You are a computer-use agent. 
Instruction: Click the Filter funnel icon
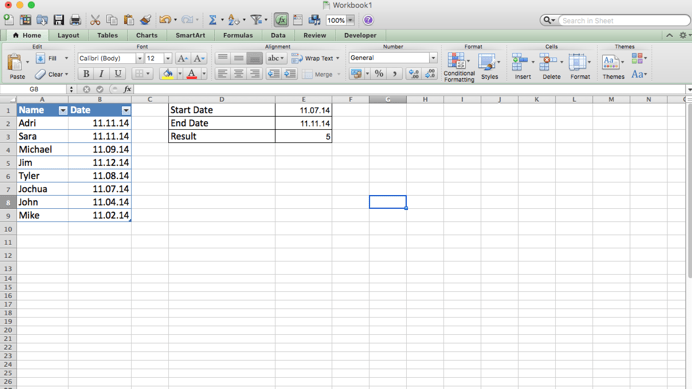click(256, 20)
